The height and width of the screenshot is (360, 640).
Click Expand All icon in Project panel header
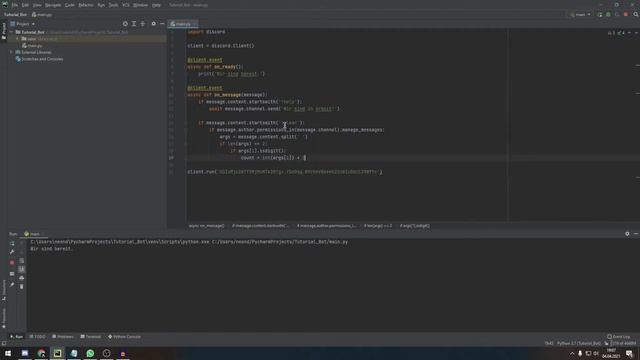pos(134,24)
